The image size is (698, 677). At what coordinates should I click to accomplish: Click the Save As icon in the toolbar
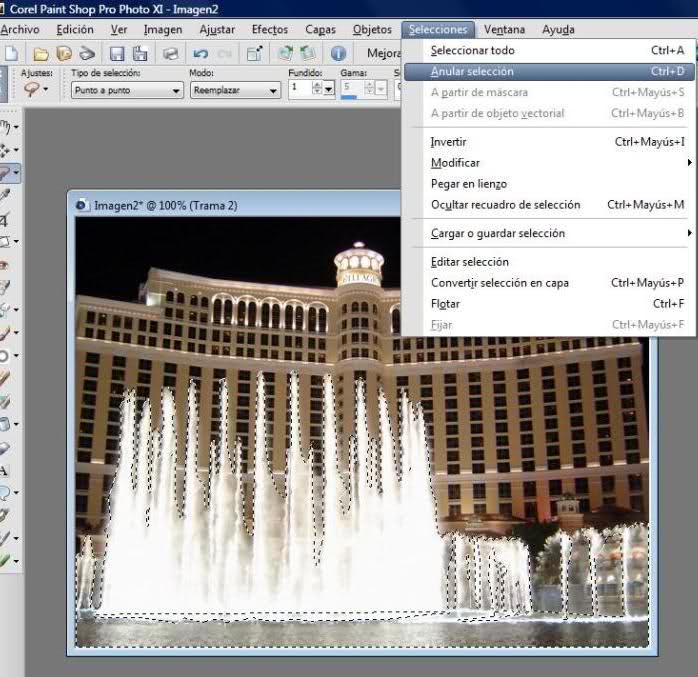140,54
